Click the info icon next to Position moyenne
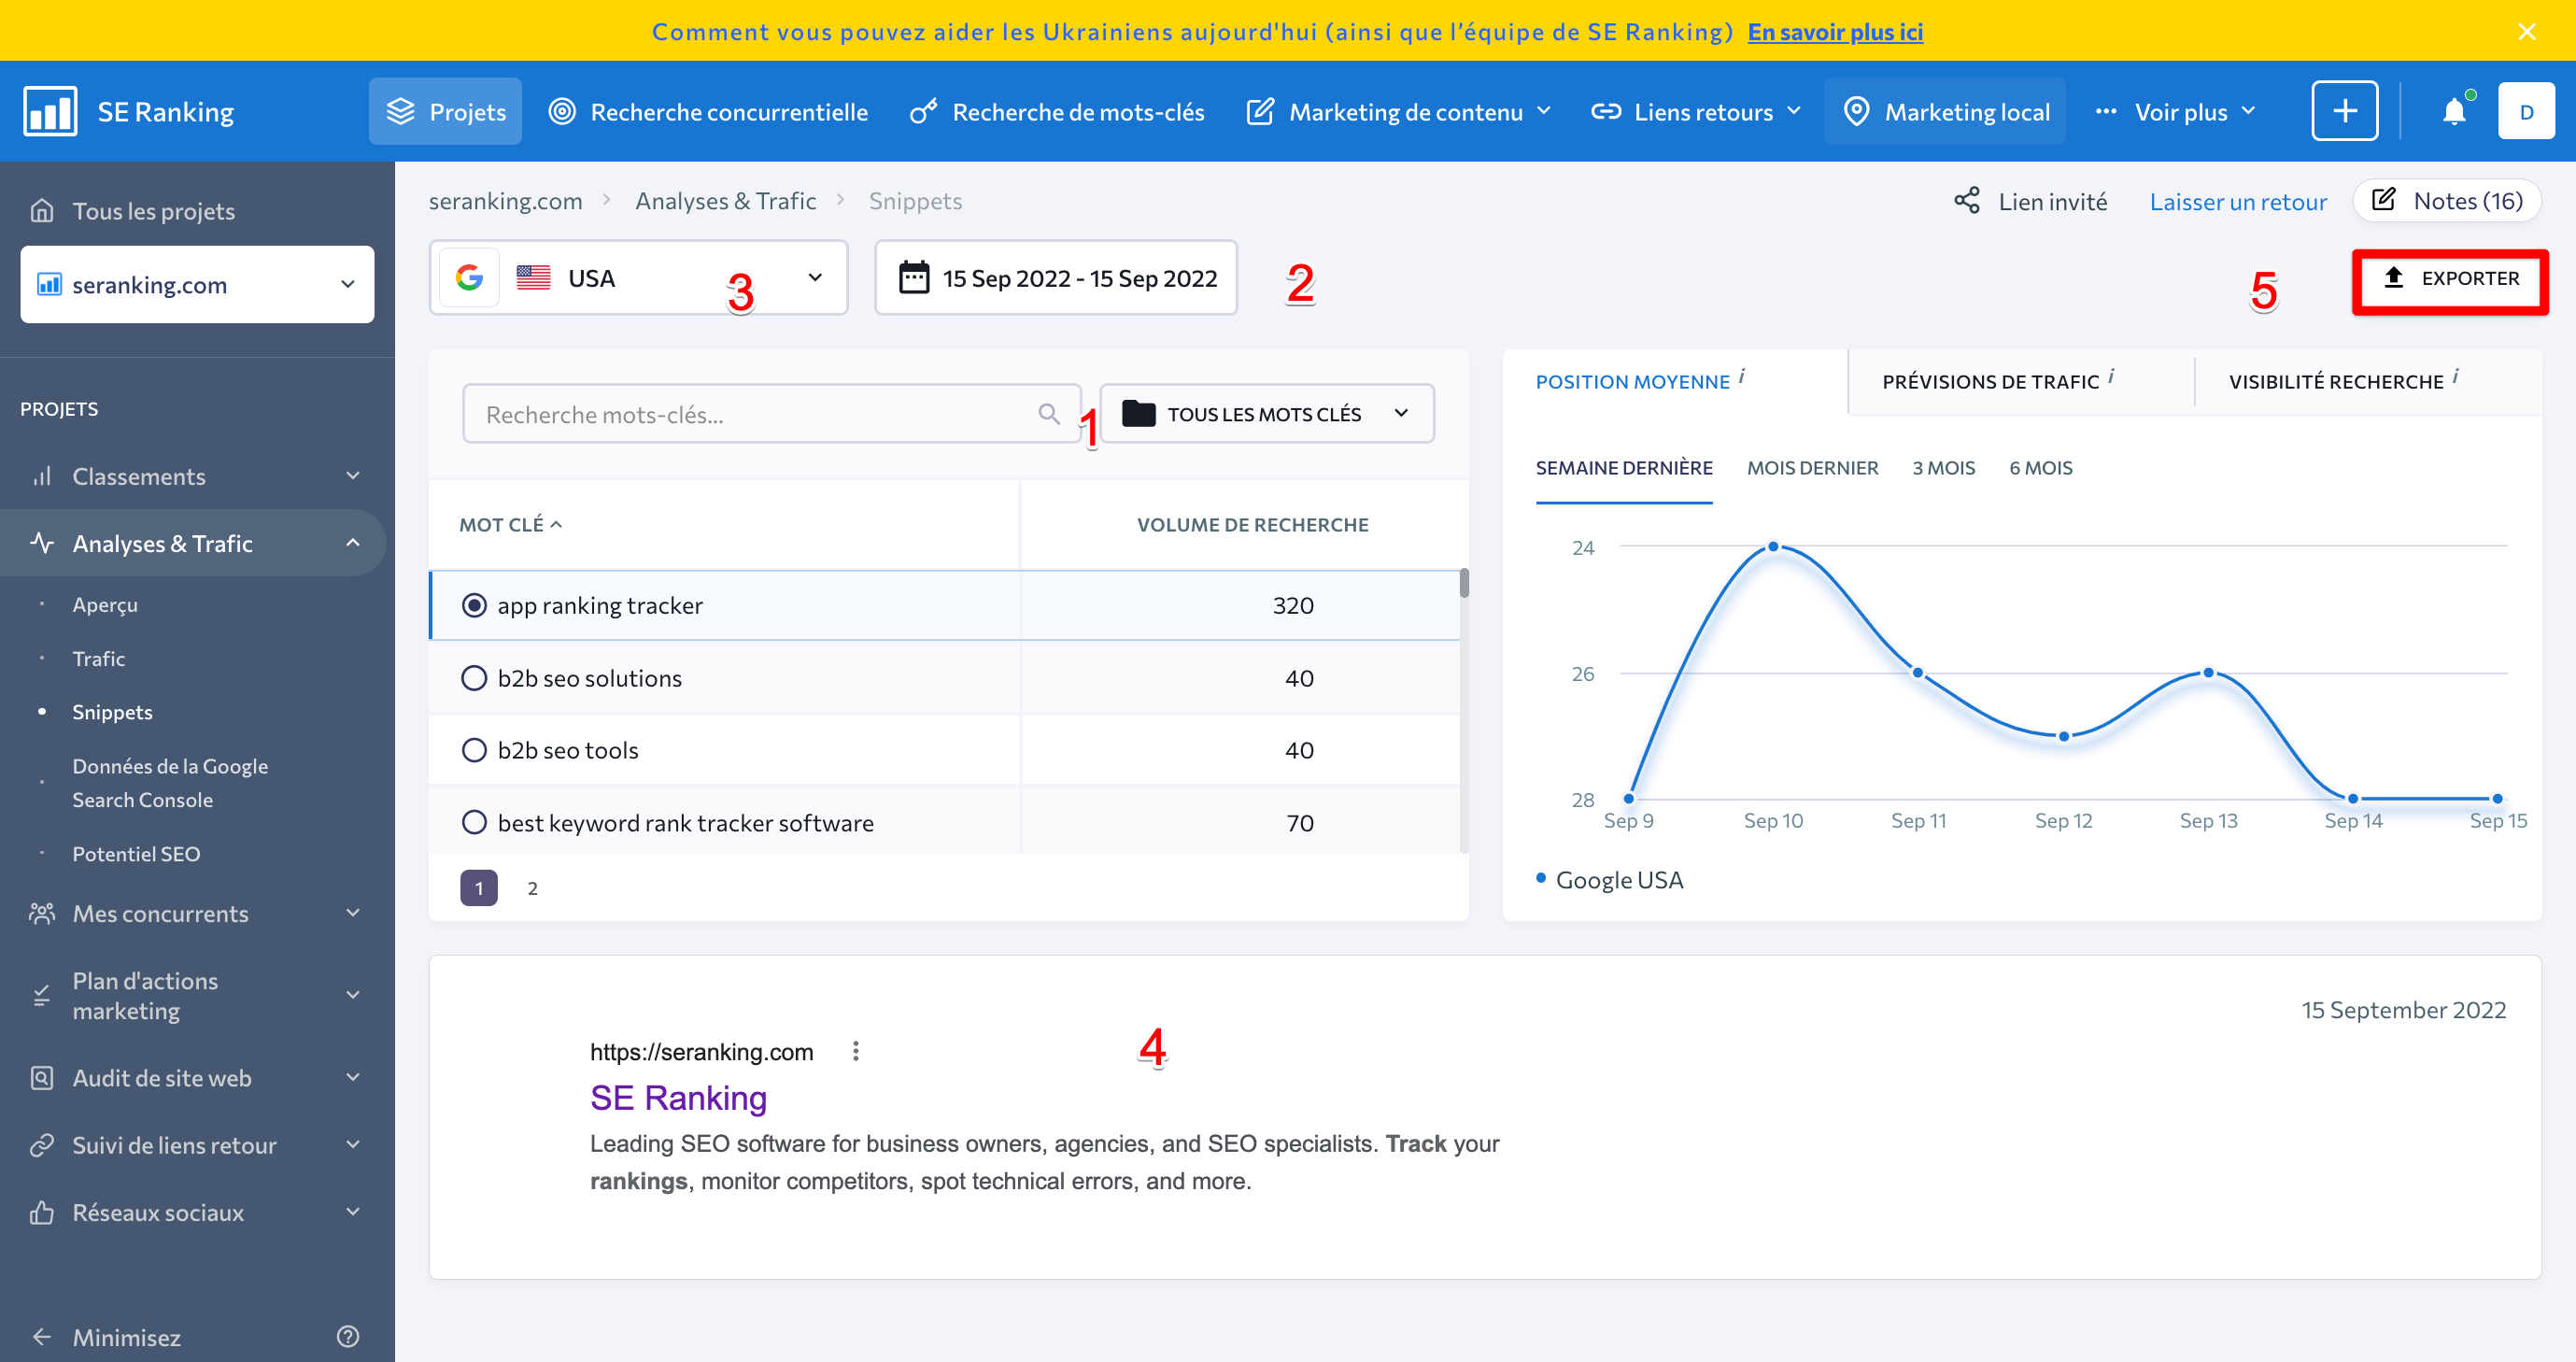Screen dimensions: 2576x1362 1741,376
